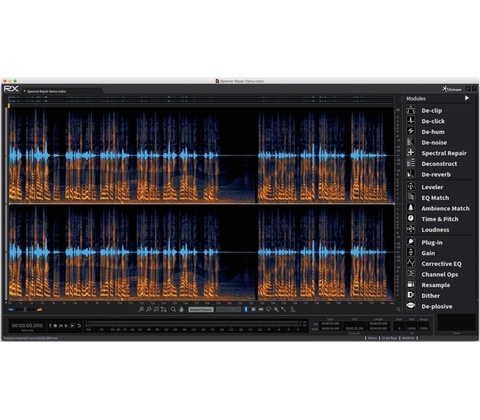Viewport: 480px width, 420px height.
Task: Click the timecode display 00:00:00.000
Action: (27, 325)
